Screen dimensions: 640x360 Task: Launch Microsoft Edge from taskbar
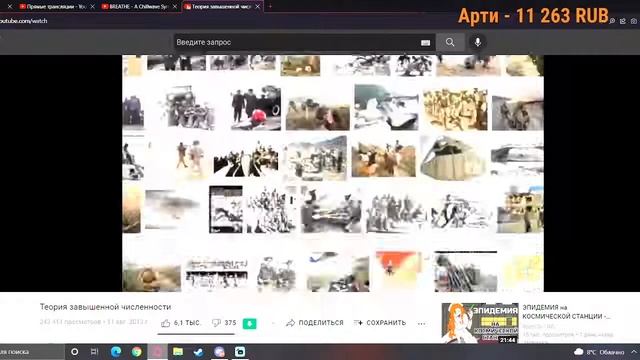point(116,351)
